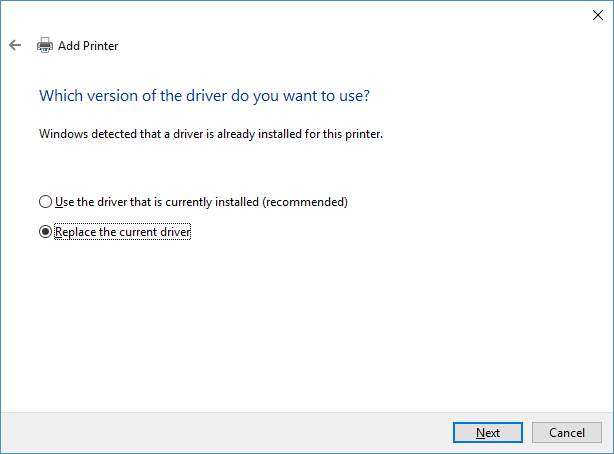Click the 'Use the driver that is currently installed' label
614x454 pixels.
201,202
